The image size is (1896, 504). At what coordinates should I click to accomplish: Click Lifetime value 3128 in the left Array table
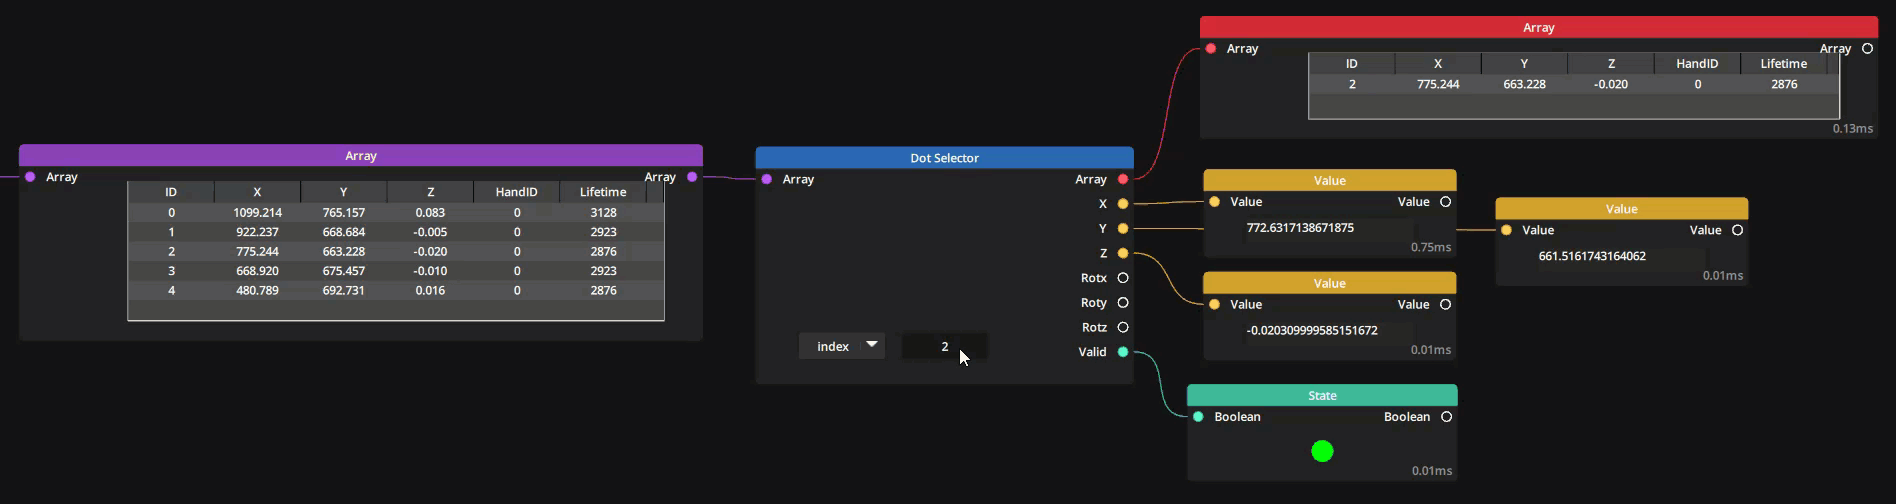pyautogui.click(x=603, y=213)
